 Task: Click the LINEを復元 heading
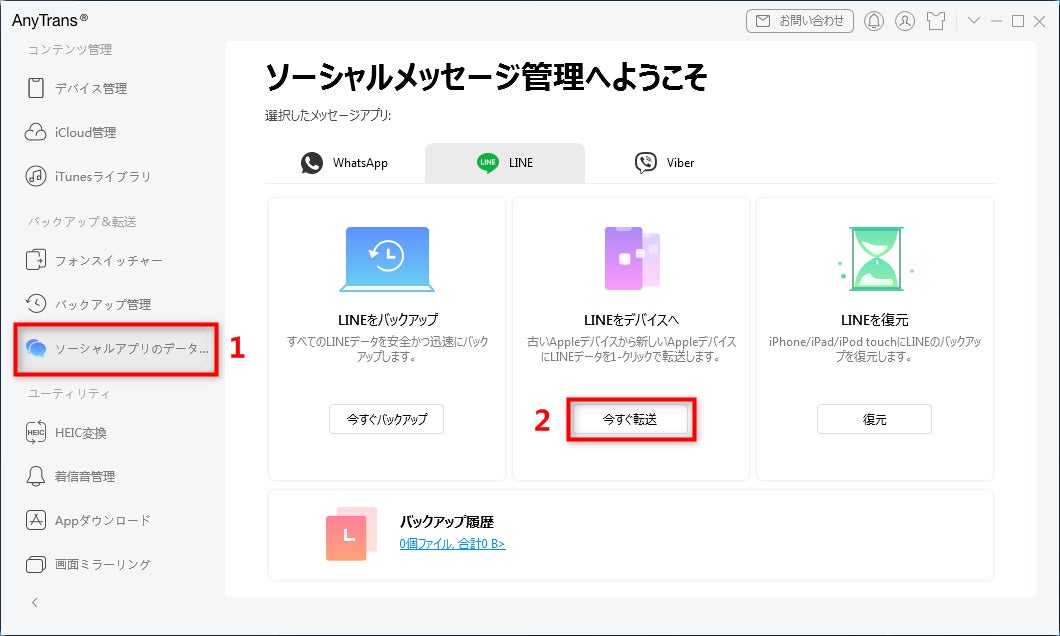[874, 320]
